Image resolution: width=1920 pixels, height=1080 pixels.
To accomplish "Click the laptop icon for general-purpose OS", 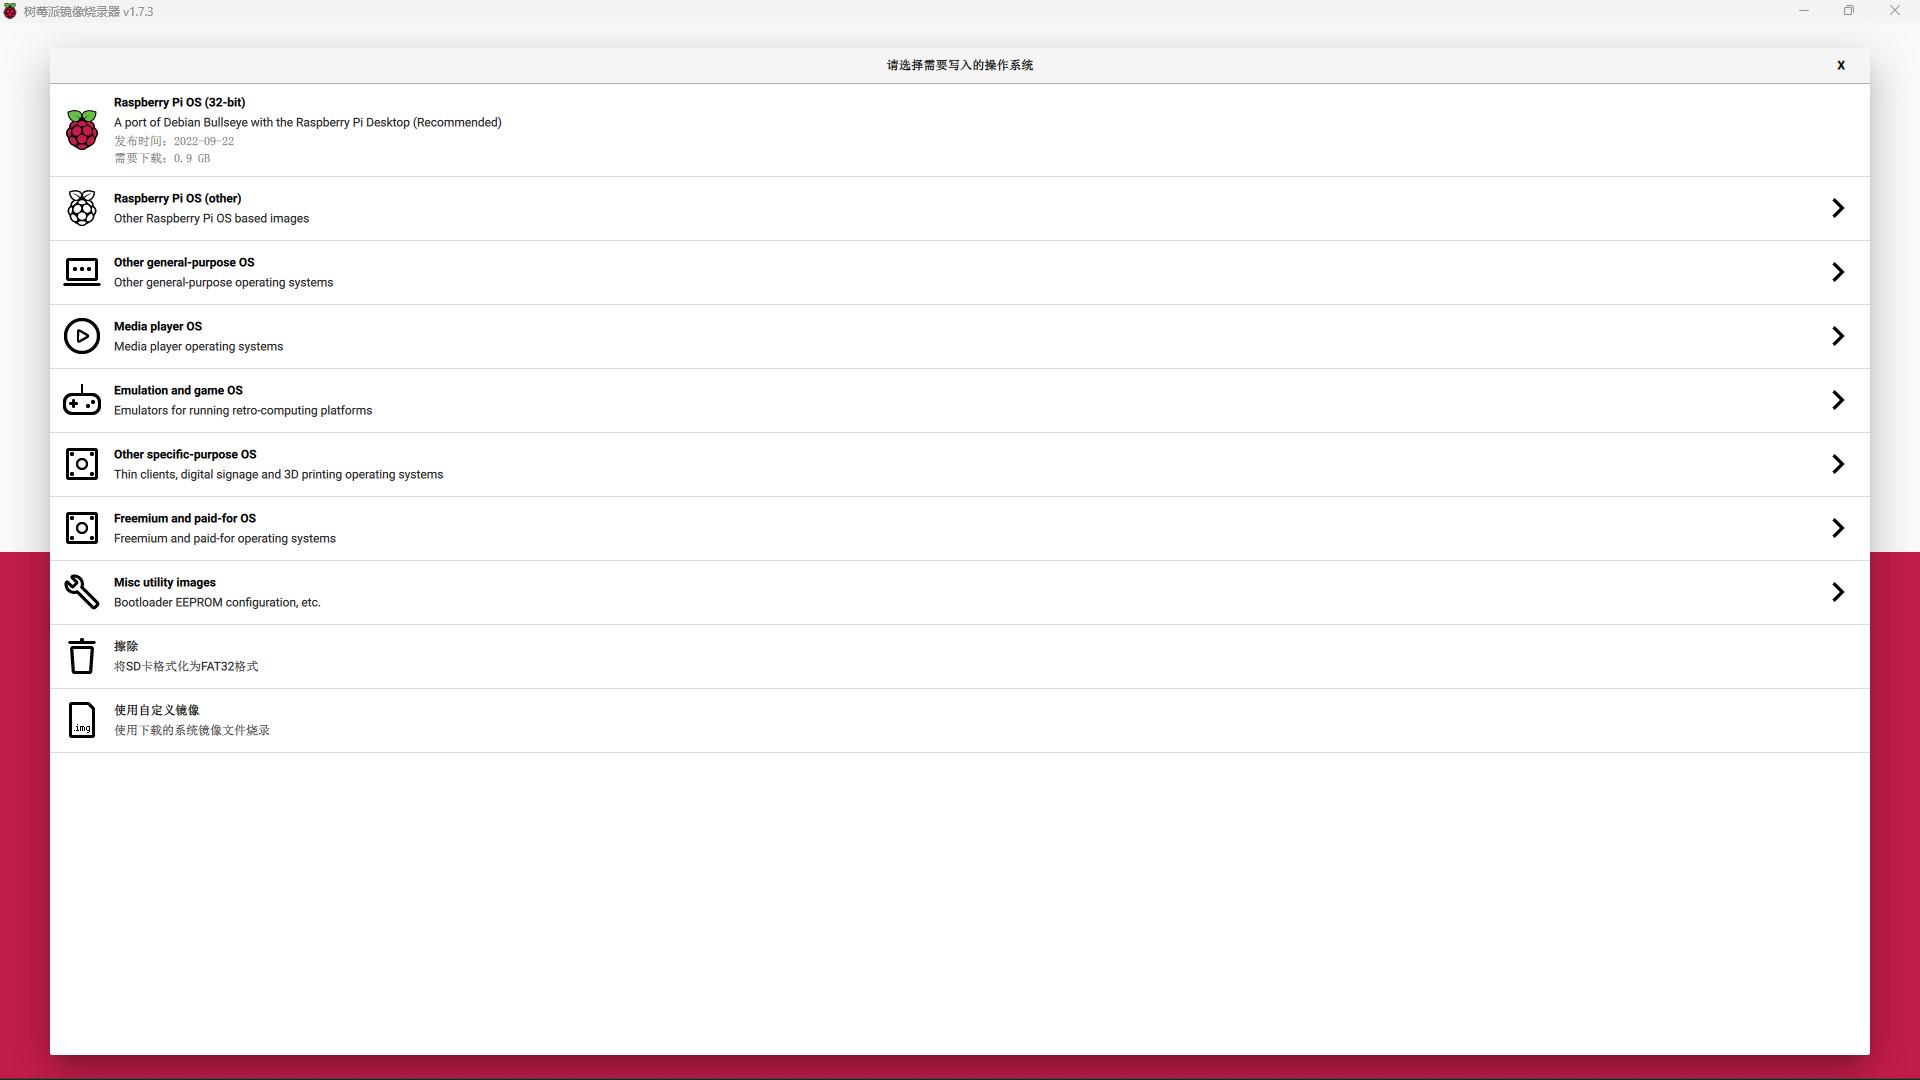I will tap(82, 272).
